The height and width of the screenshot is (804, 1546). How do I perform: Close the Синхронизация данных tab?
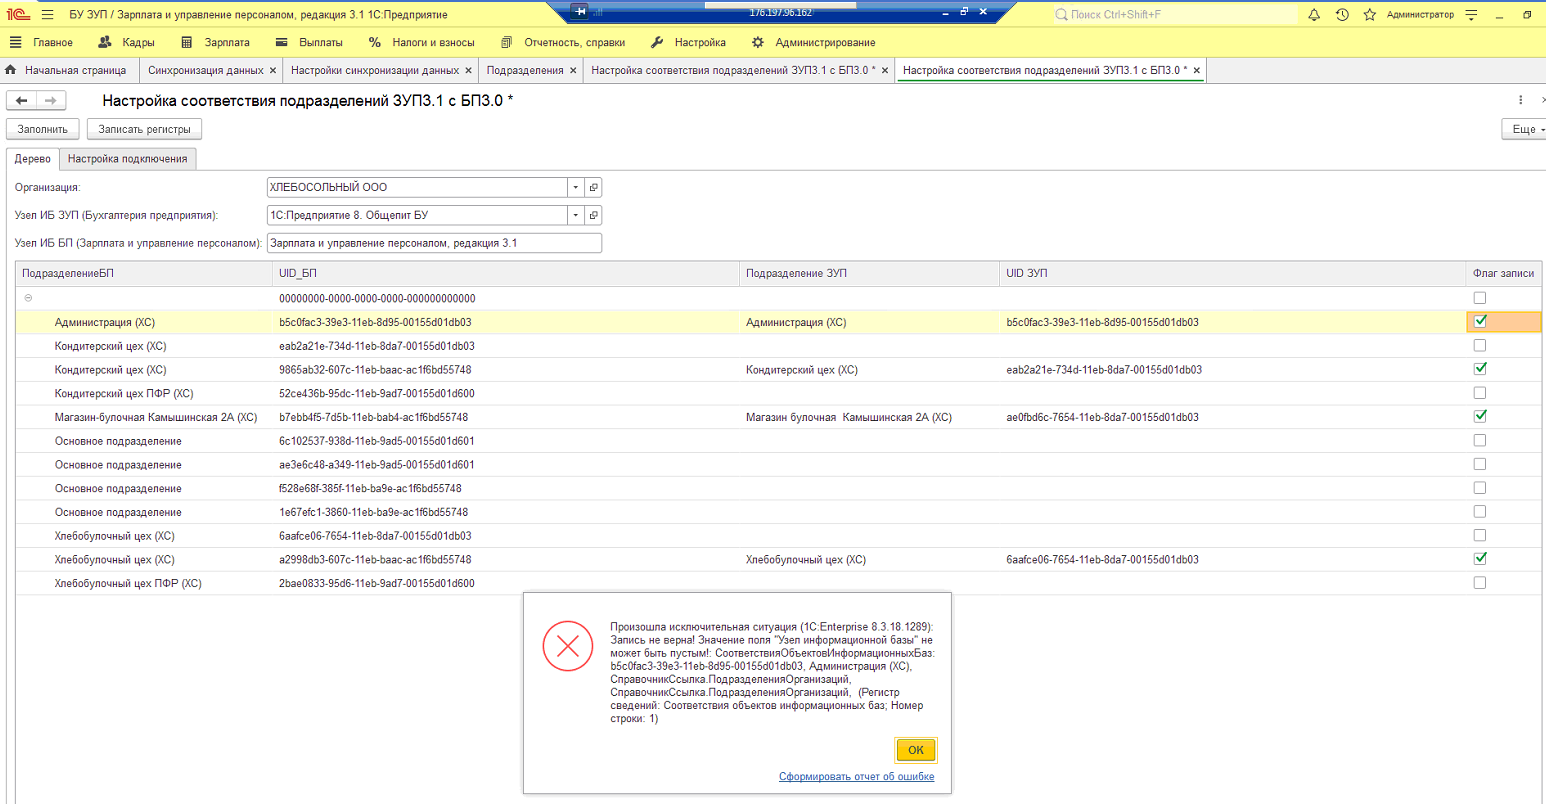(x=273, y=71)
